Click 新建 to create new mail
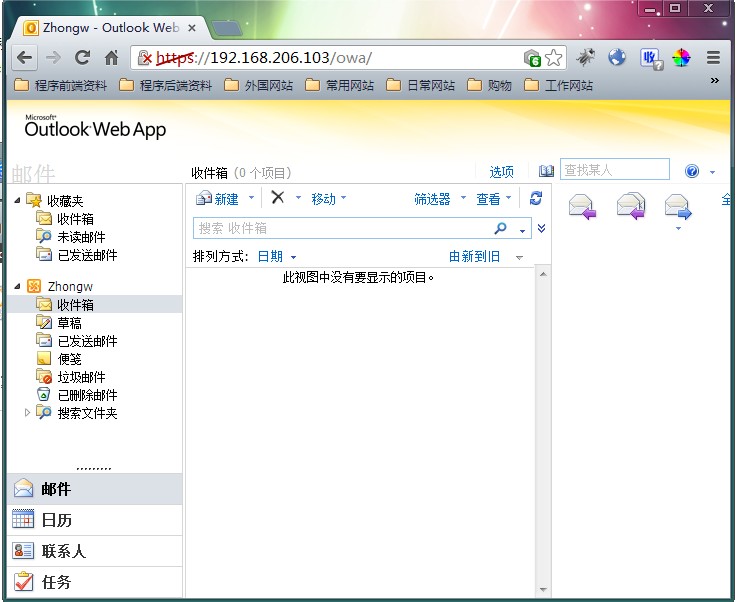The image size is (737, 602). [x=218, y=199]
